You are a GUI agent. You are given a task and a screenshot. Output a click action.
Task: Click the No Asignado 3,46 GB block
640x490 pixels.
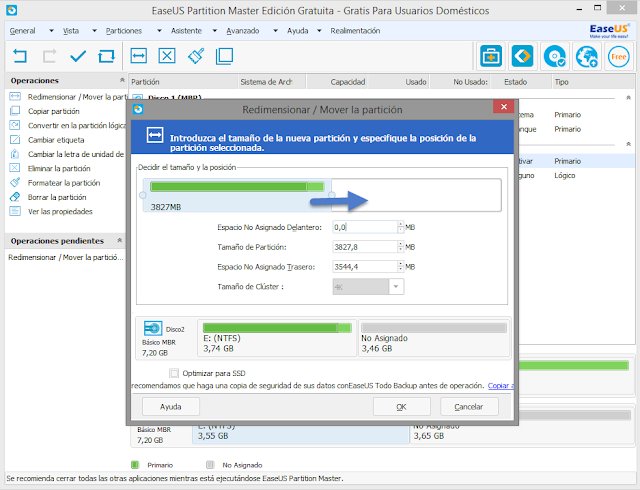pos(434,339)
